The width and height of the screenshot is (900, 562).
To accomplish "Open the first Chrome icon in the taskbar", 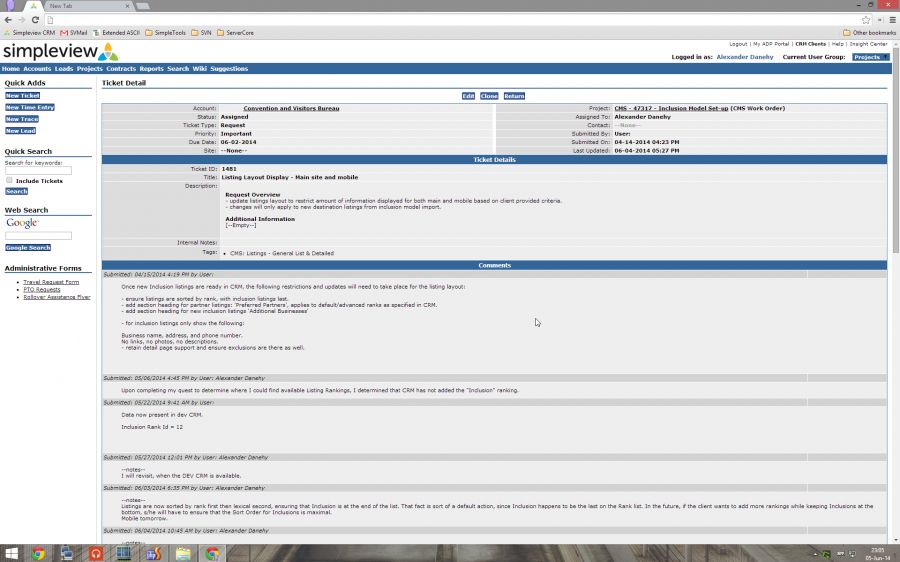I will click(x=38, y=553).
